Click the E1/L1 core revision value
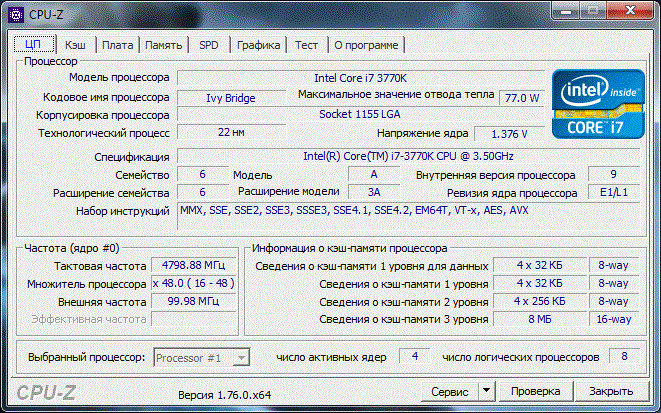 (x=613, y=192)
